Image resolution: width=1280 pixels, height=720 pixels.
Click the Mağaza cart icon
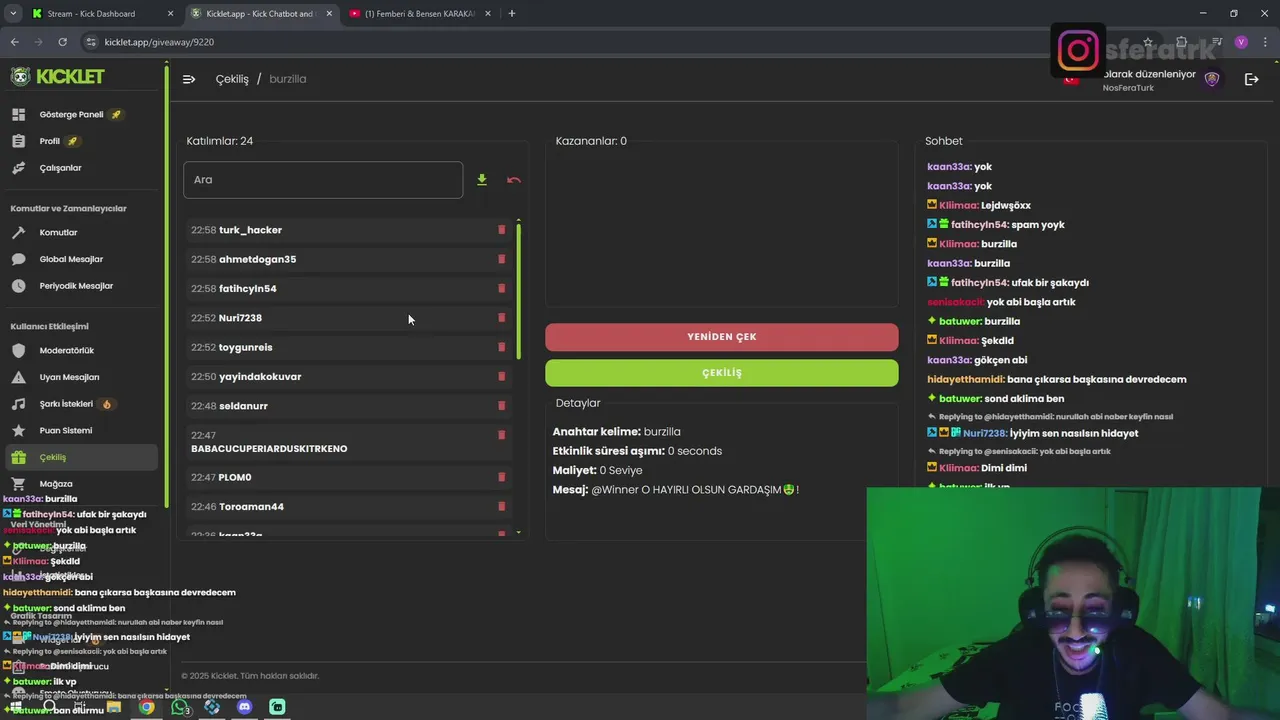point(18,484)
